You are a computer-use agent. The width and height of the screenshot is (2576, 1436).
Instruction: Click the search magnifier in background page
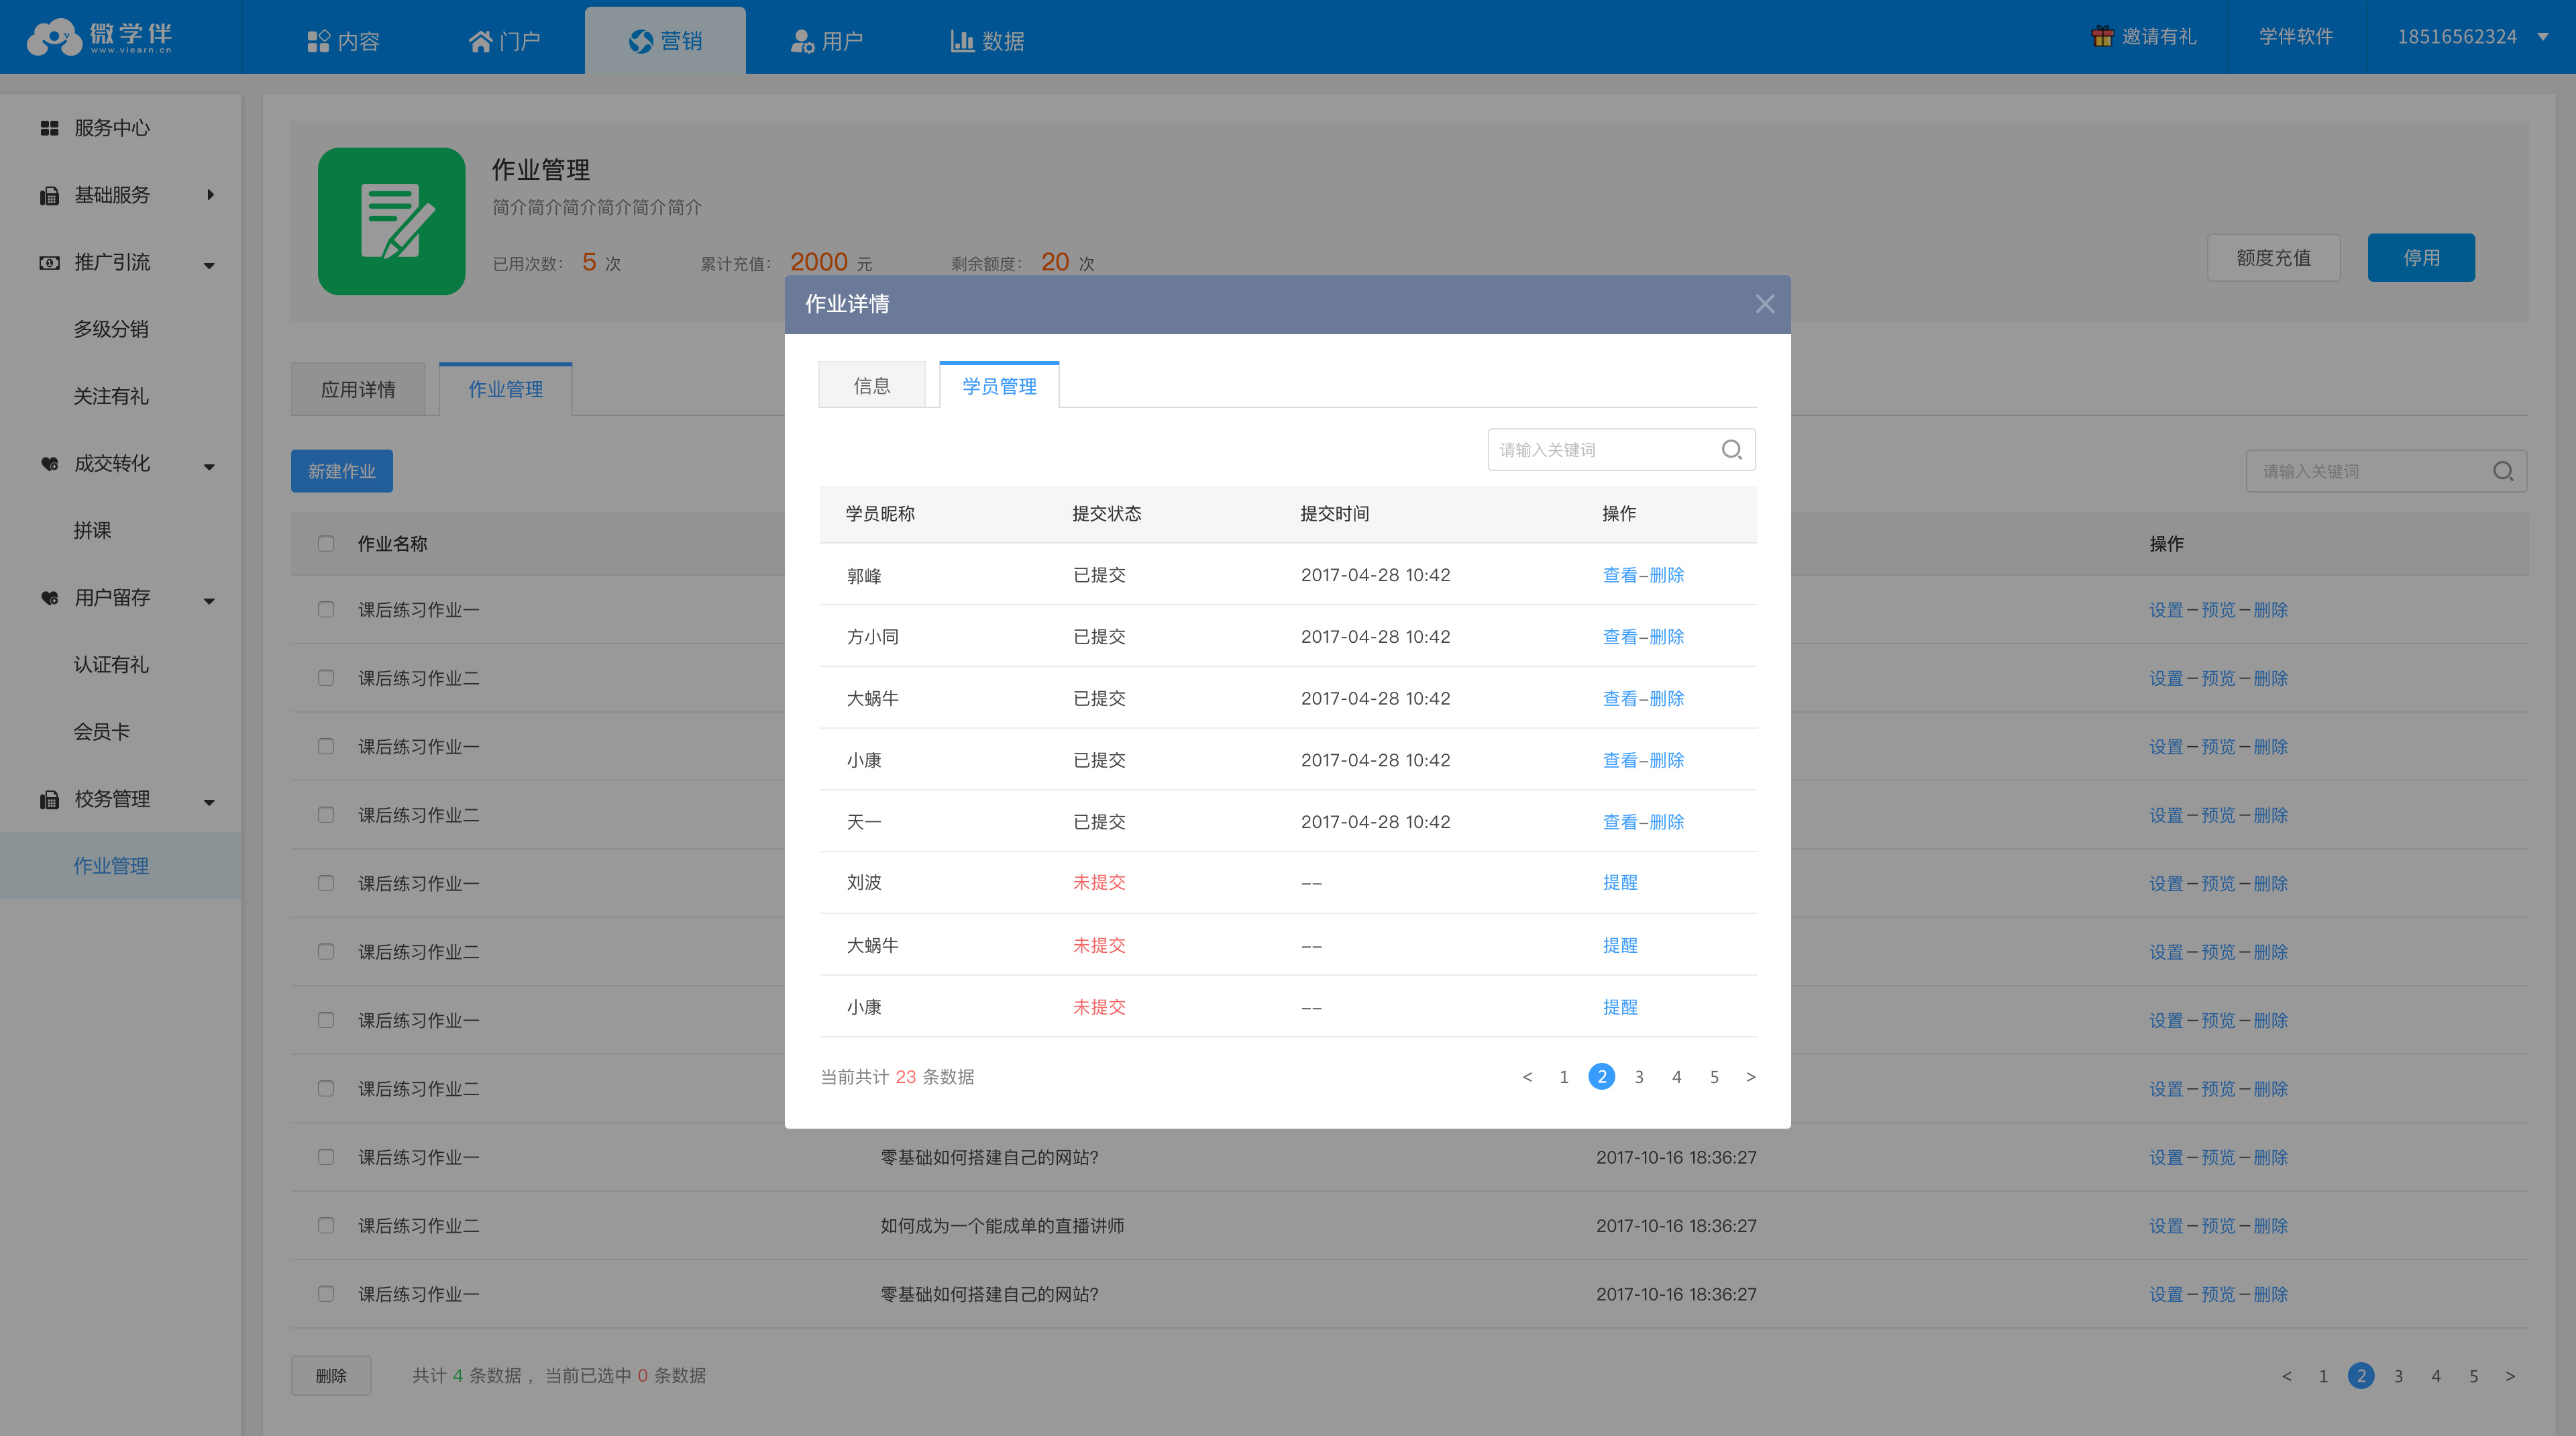coord(2503,471)
